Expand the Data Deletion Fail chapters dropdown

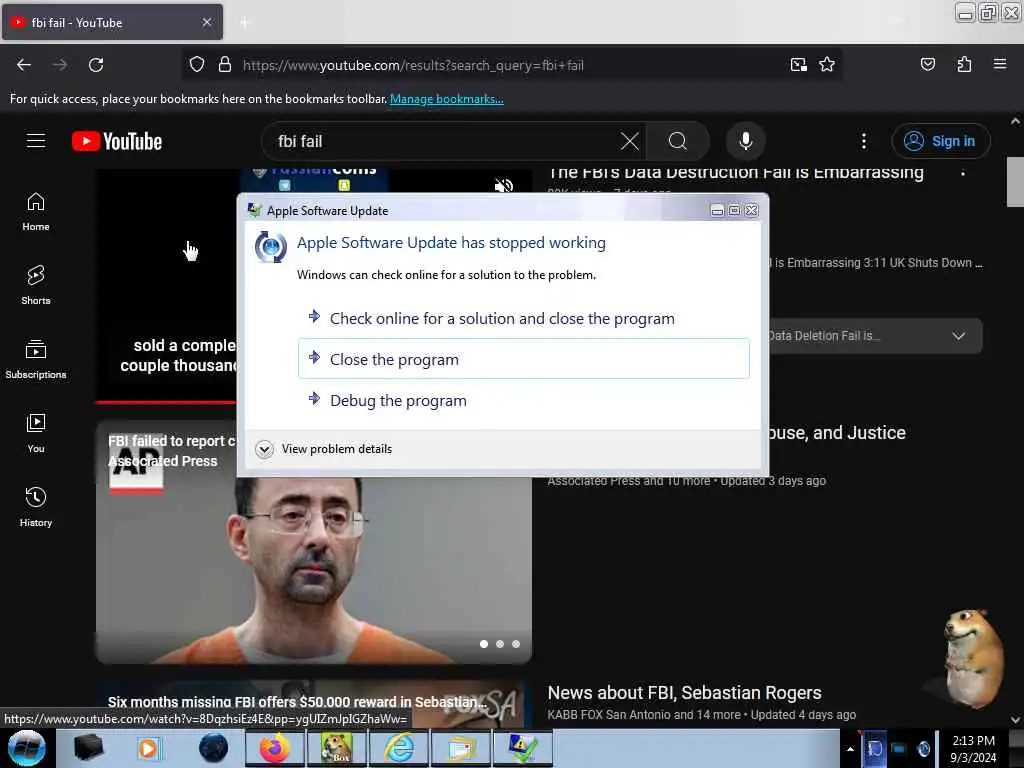click(958, 336)
